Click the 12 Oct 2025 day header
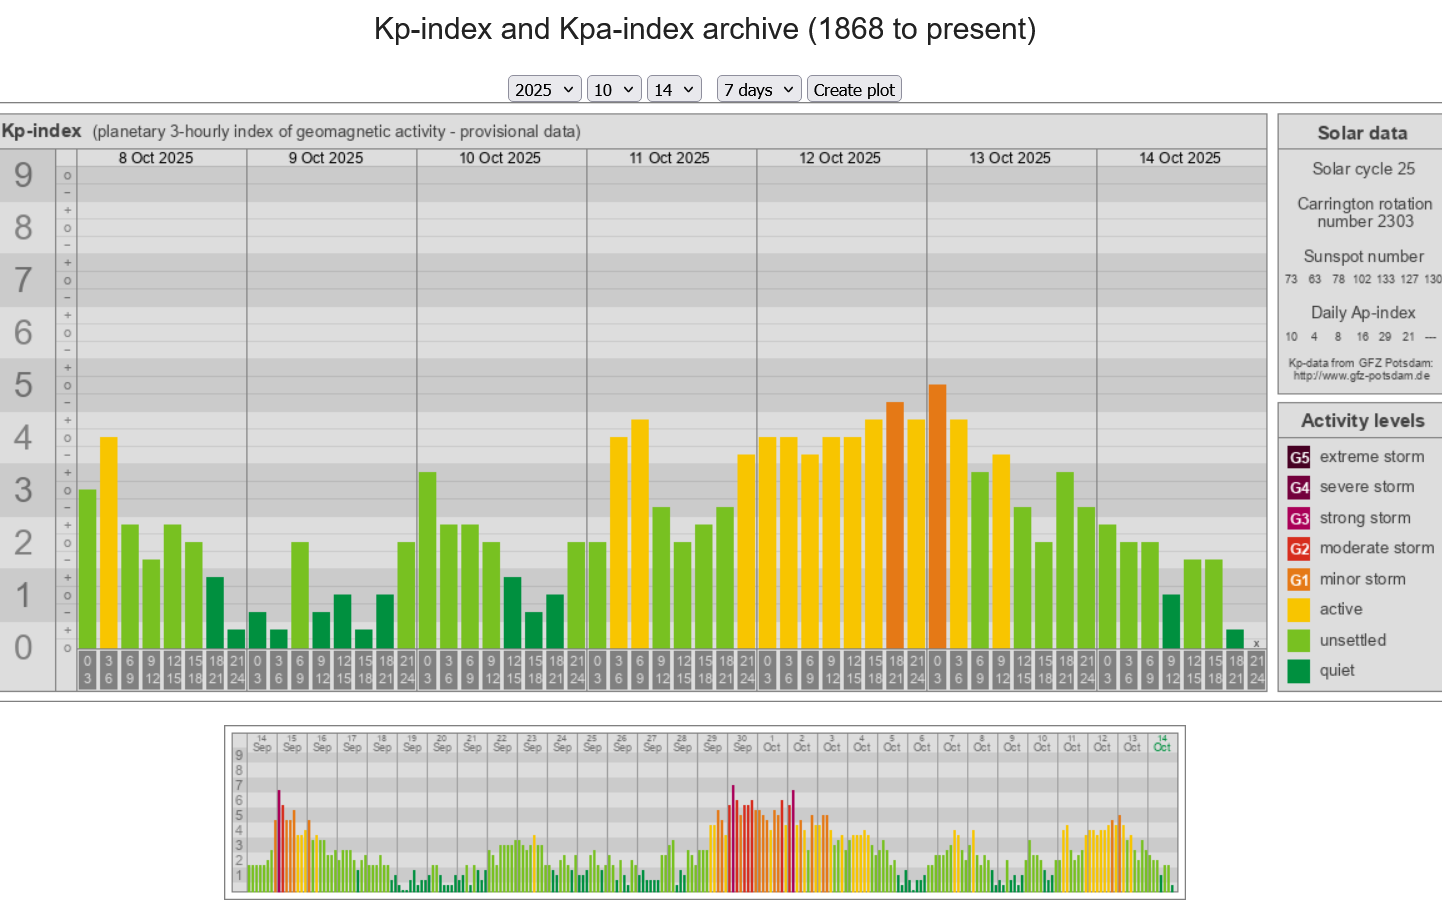Screen dimensions: 1442x918 point(840,158)
